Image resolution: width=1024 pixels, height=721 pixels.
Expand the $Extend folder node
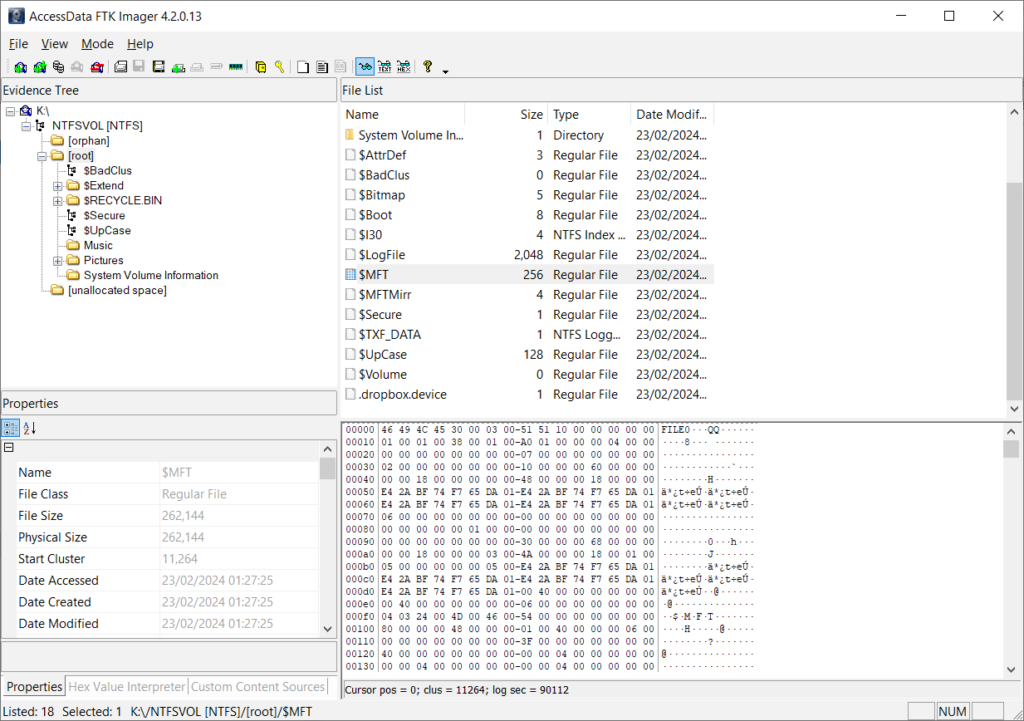57,186
